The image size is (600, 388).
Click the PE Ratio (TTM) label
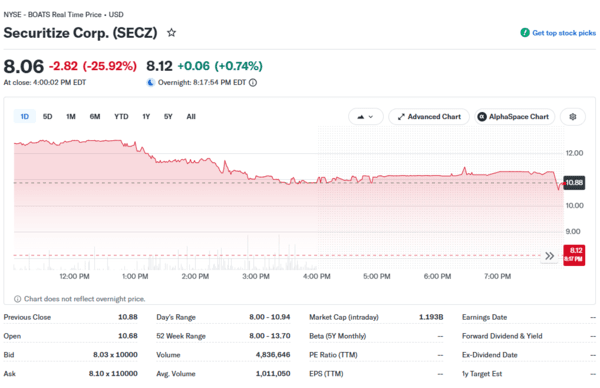333,355
